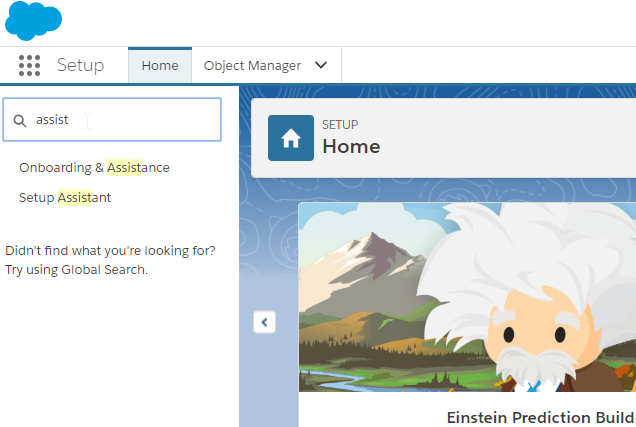Viewport: 636px width, 427px height.
Task: Click the 'Try using Global Search.' text
Action: point(76,270)
